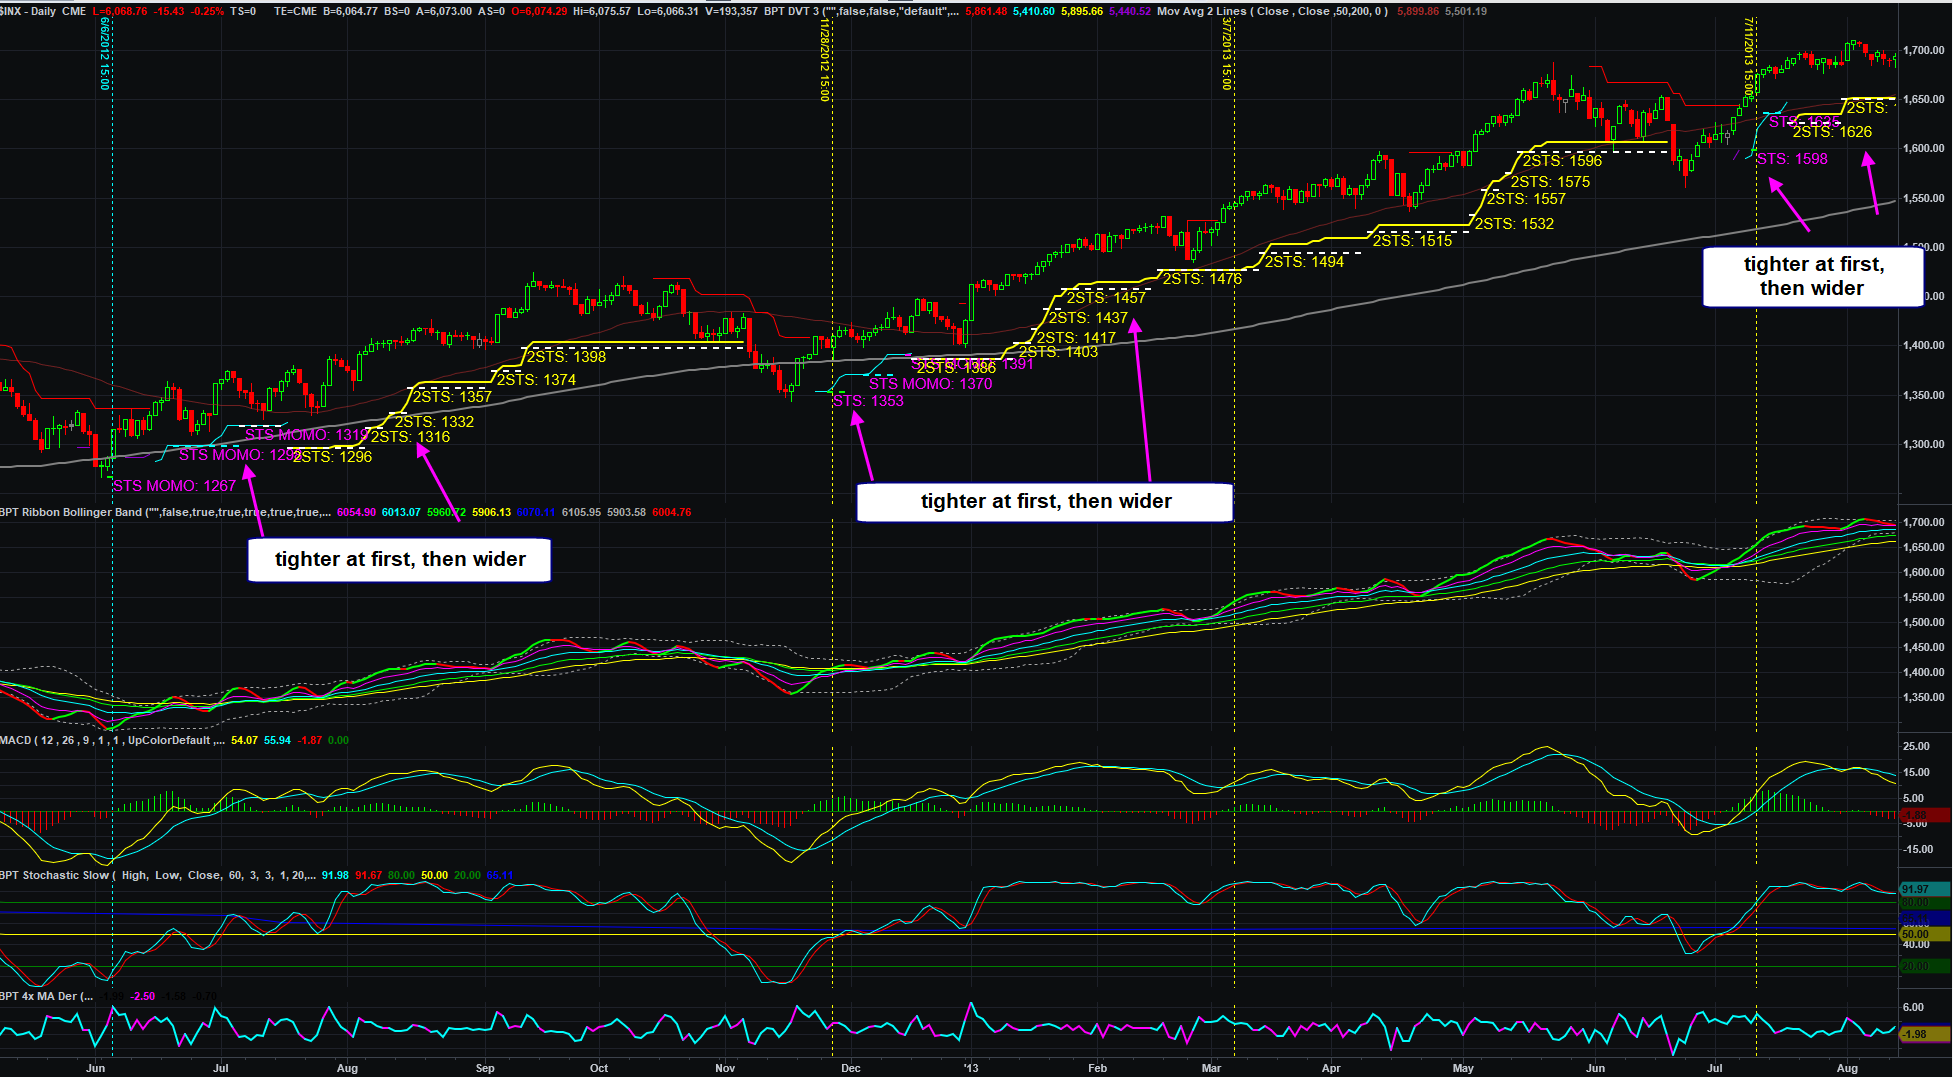Select the 2STS: 1532 stop level label

pyautogui.click(x=1514, y=224)
